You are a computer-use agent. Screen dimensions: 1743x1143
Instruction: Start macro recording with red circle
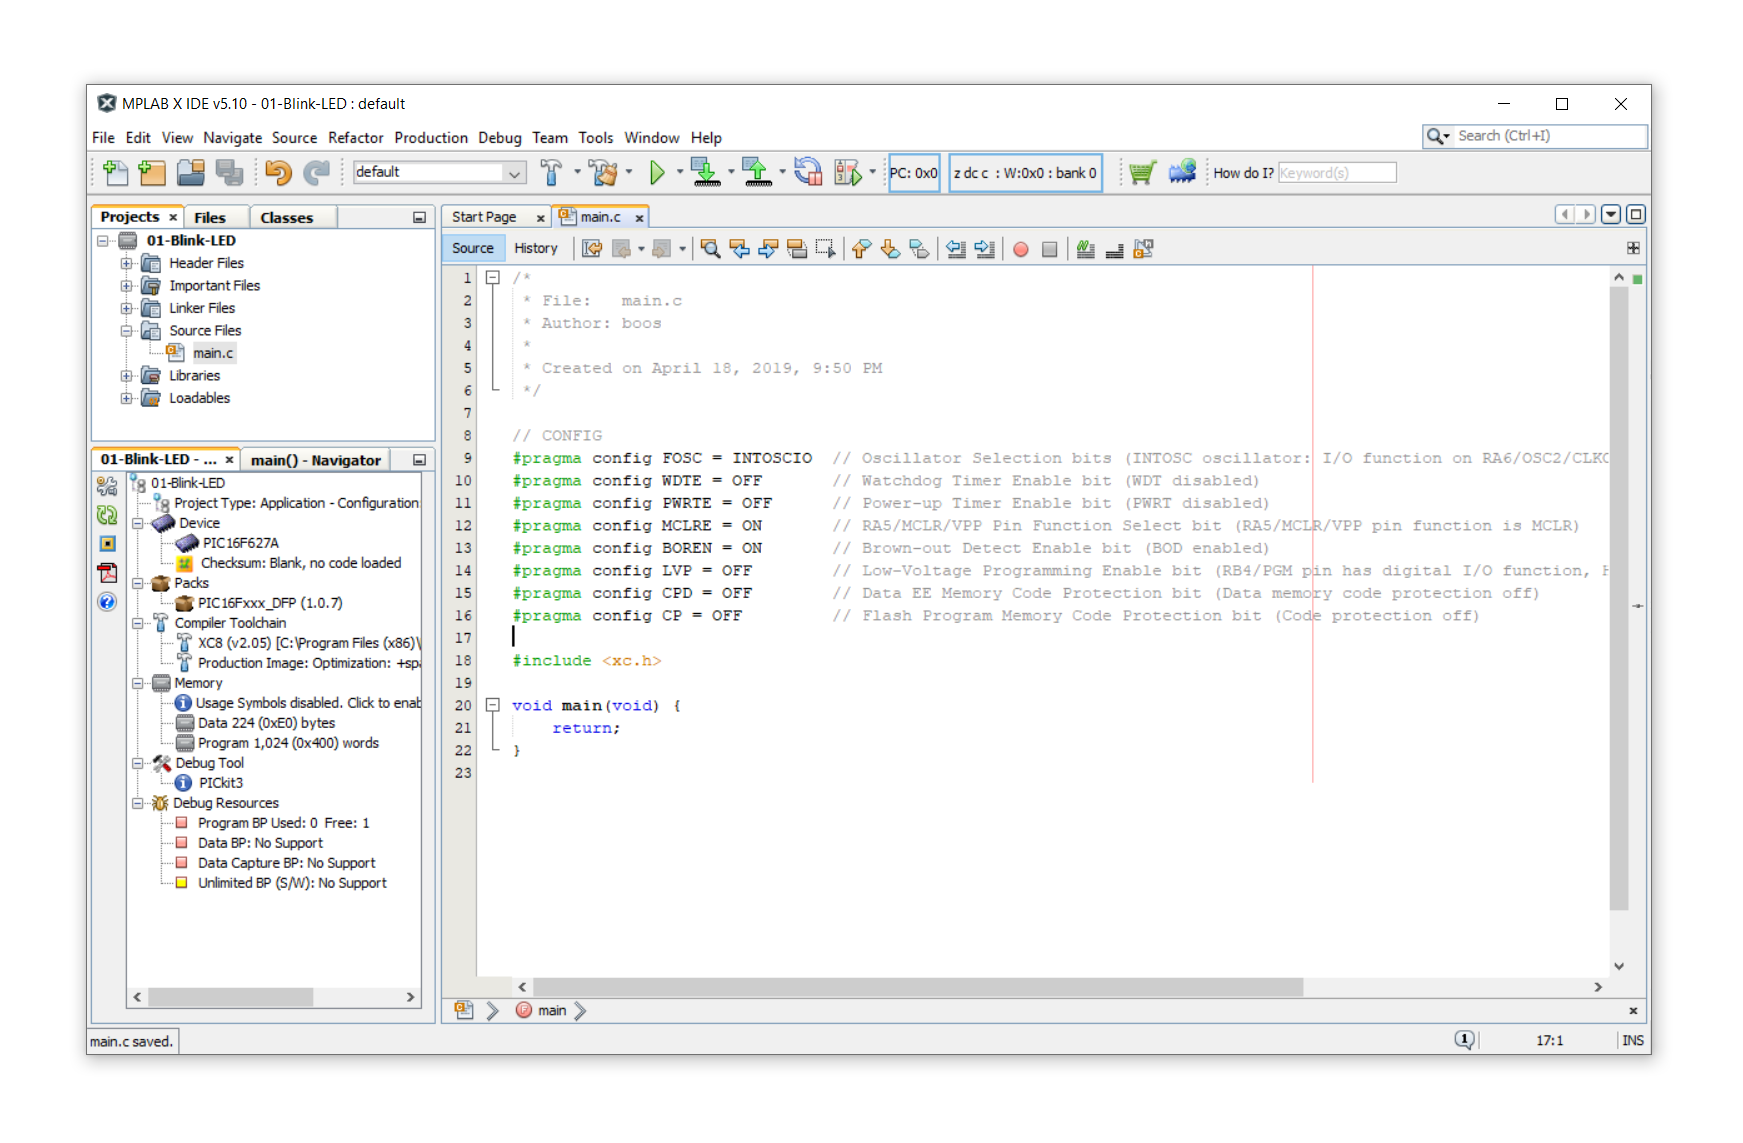tap(1020, 249)
